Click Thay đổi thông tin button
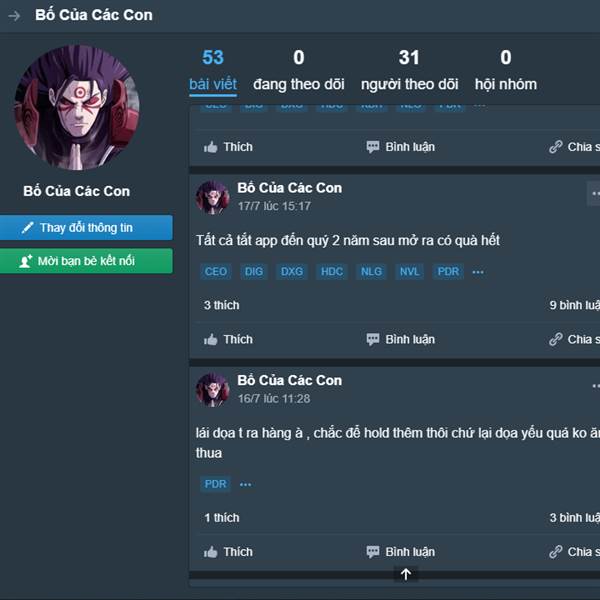This screenshot has width=600, height=600. tap(86, 228)
